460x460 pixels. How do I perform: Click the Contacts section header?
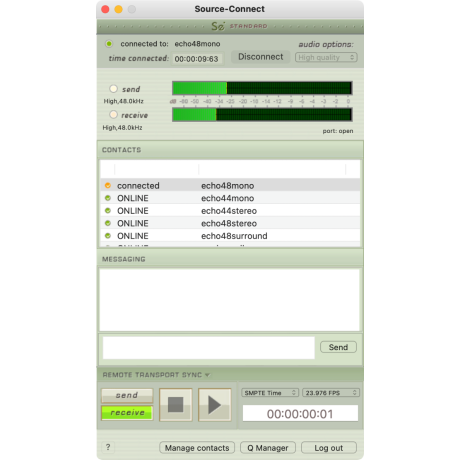click(x=230, y=150)
